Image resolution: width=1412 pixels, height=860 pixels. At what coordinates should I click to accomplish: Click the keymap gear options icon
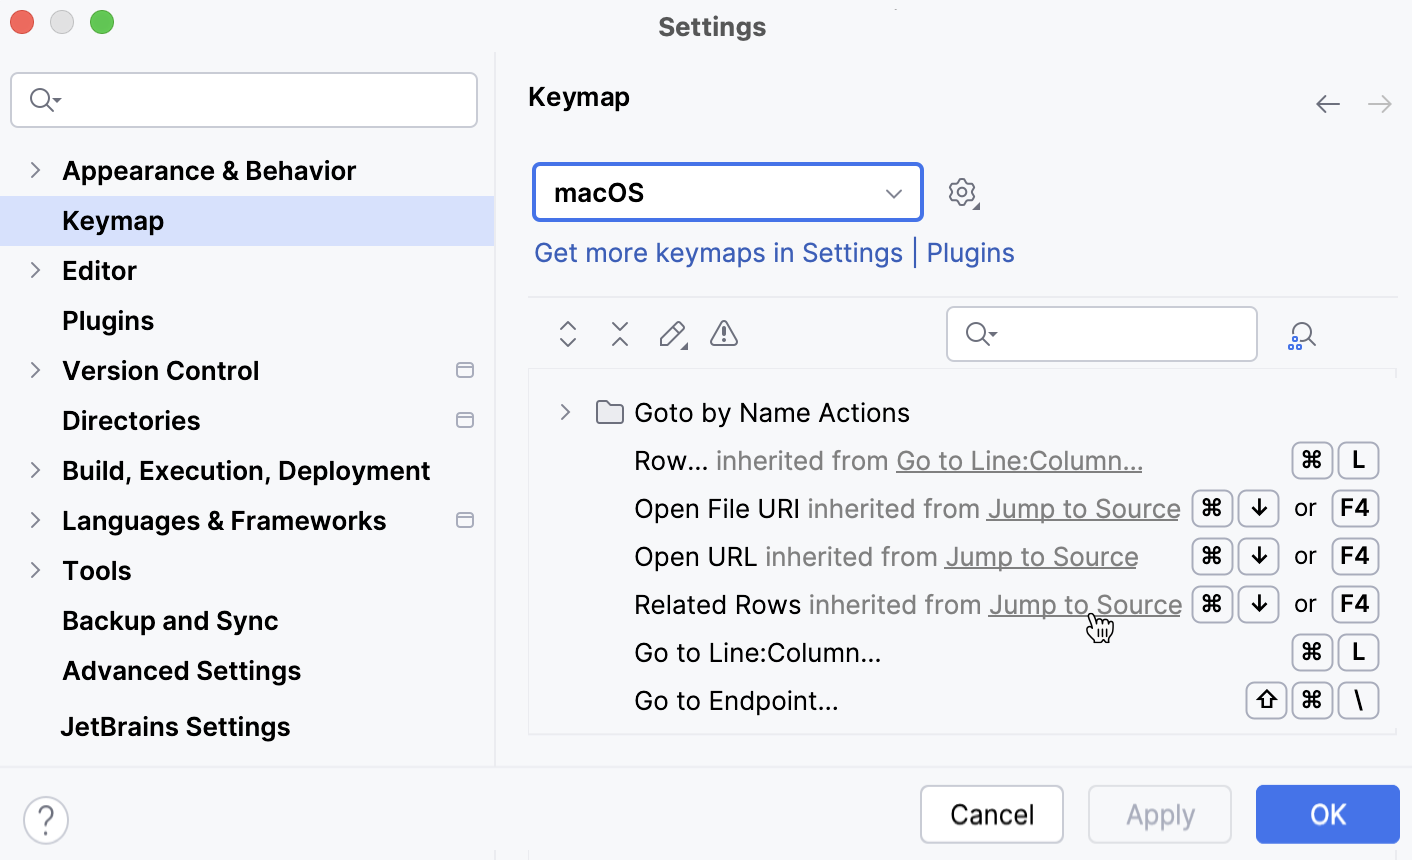962,192
